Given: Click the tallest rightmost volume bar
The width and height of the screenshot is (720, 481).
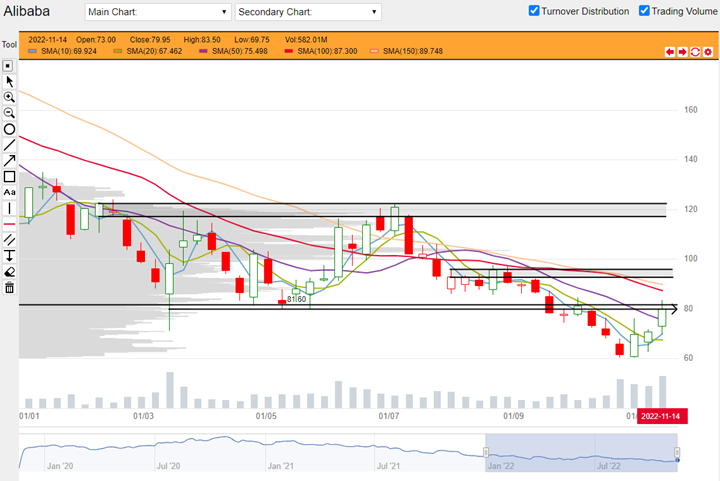Looking at the screenshot, I should (x=663, y=392).
